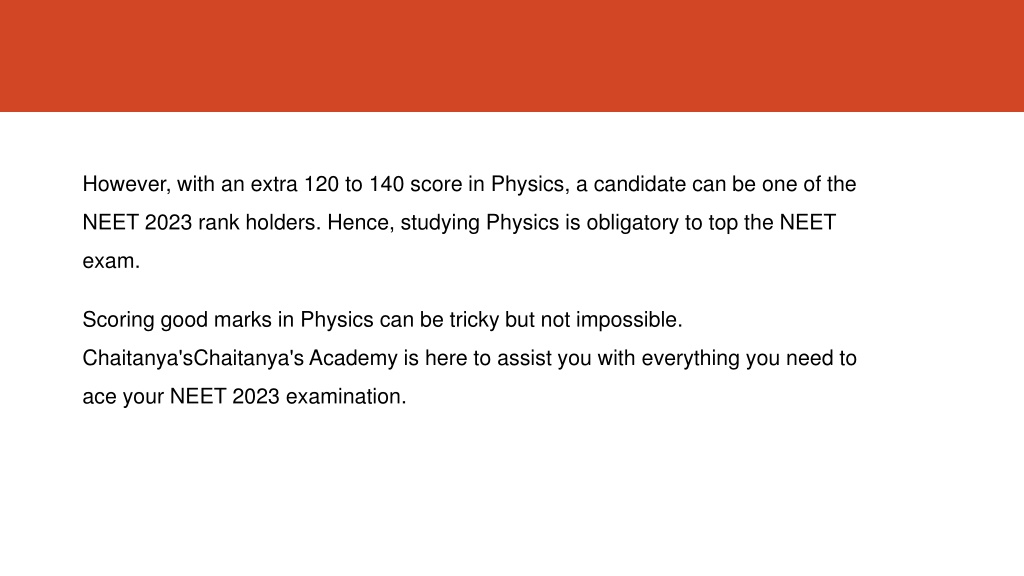Screen dimensions: 1024x576
Task: Click the word "However" in first paragraph
Action: point(127,185)
